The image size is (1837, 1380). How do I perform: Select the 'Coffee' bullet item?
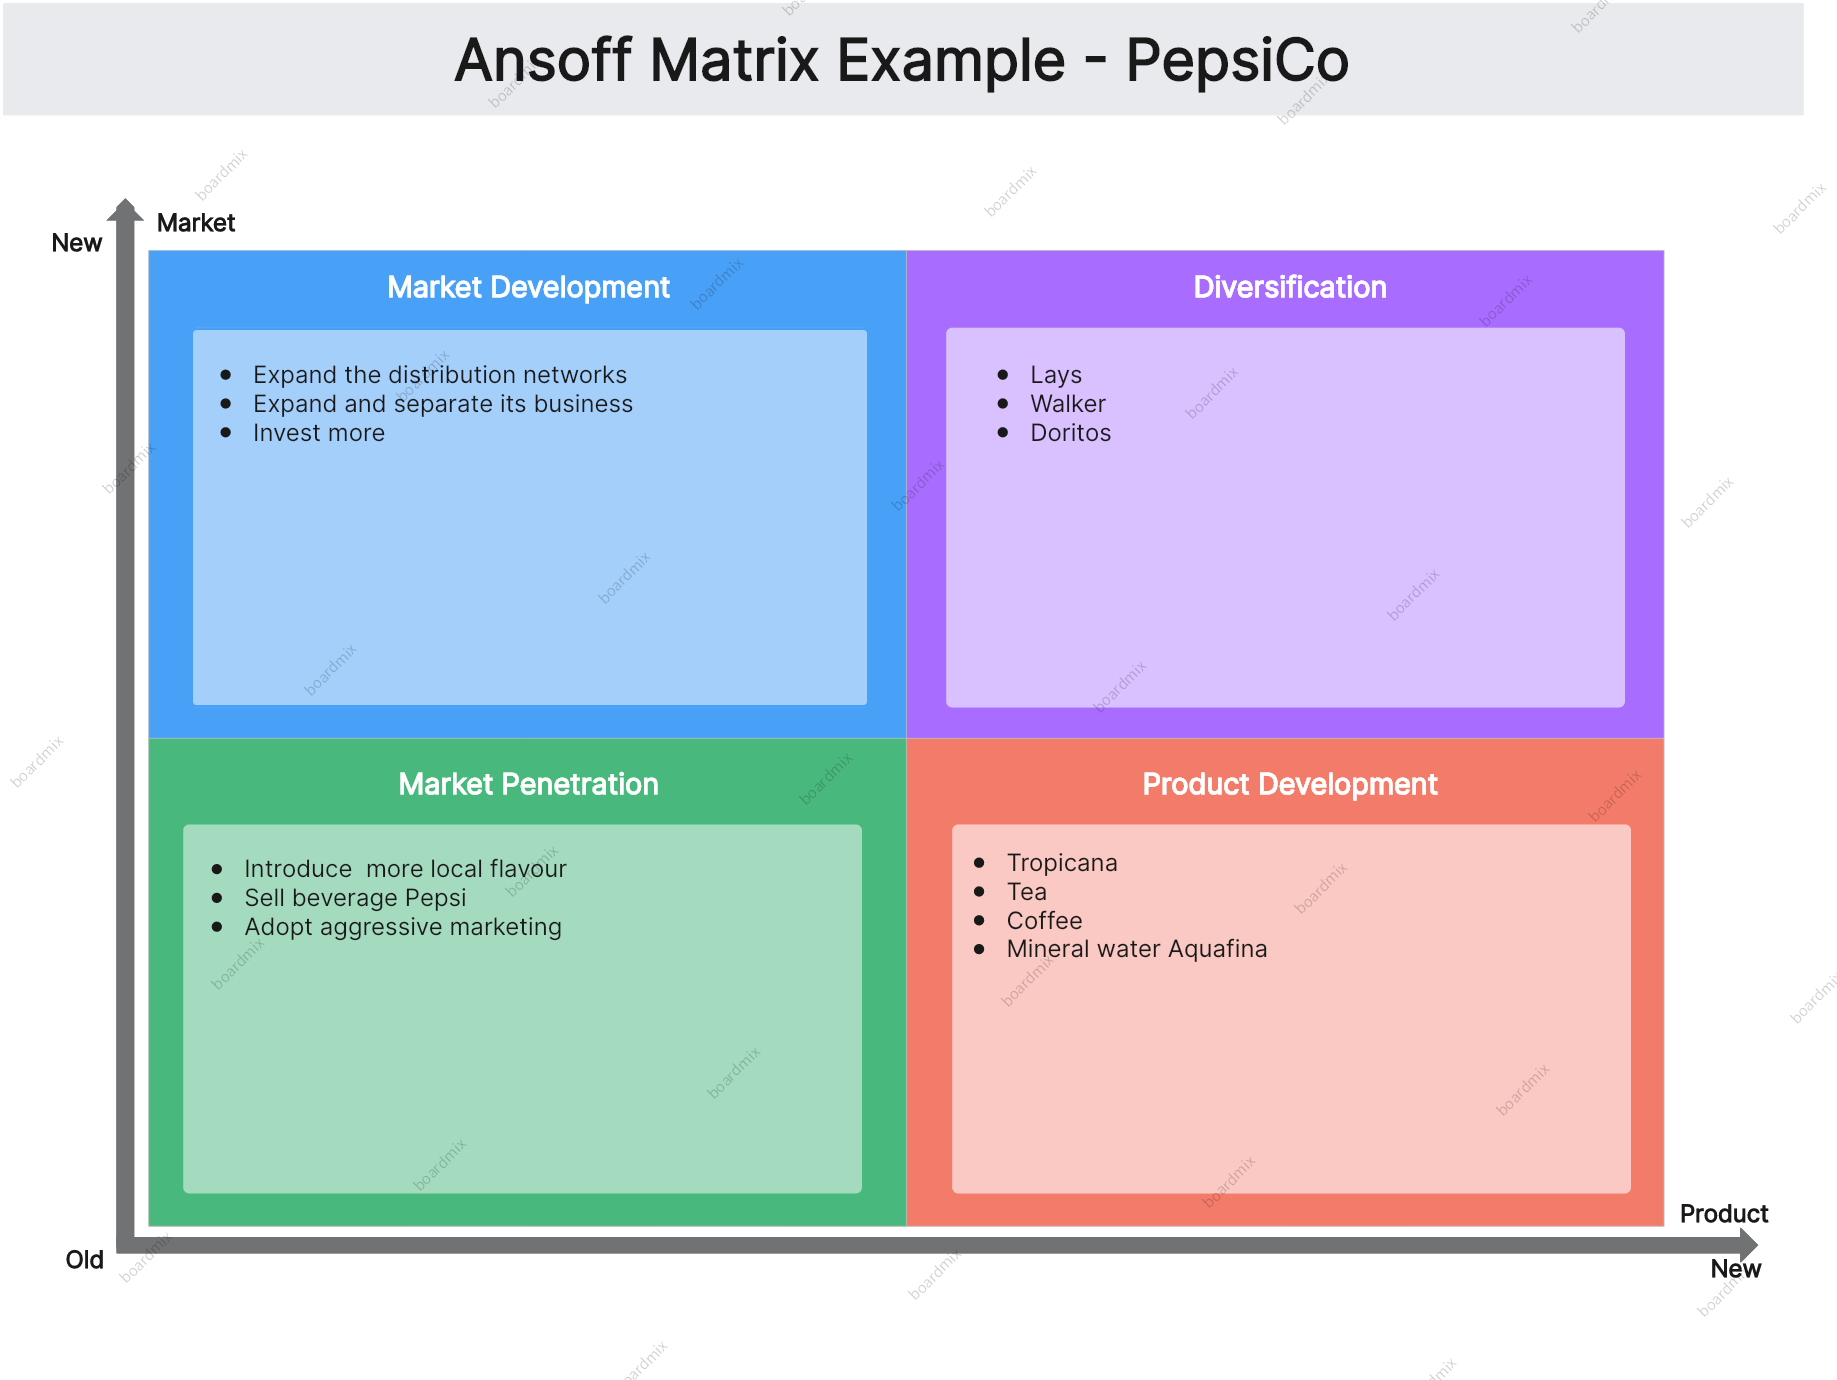1044,921
